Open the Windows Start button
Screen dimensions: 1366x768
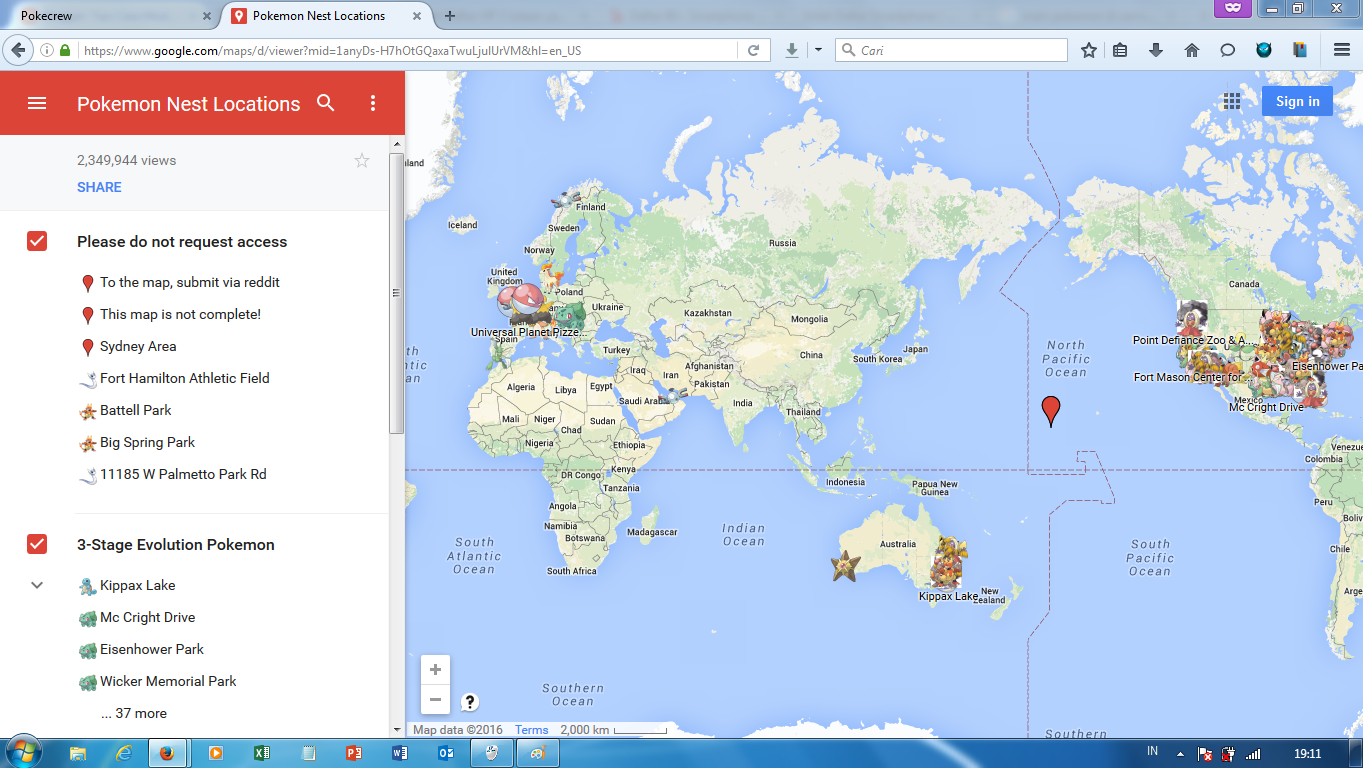[23, 752]
